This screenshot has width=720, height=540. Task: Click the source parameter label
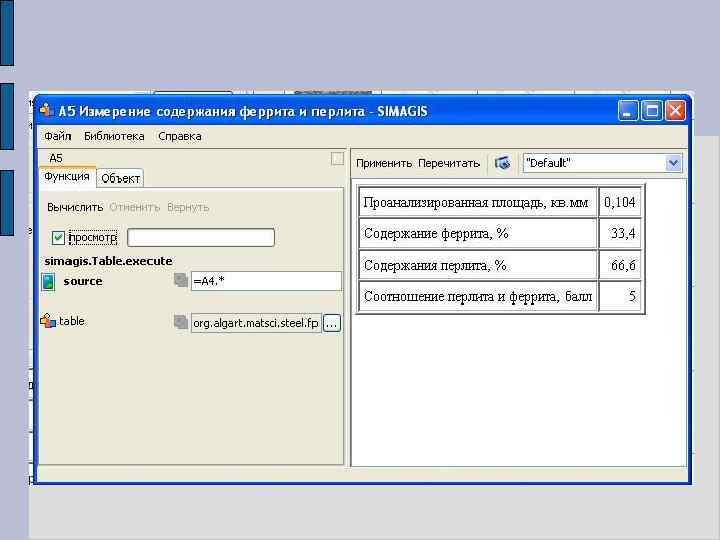(x=83, y=281)
